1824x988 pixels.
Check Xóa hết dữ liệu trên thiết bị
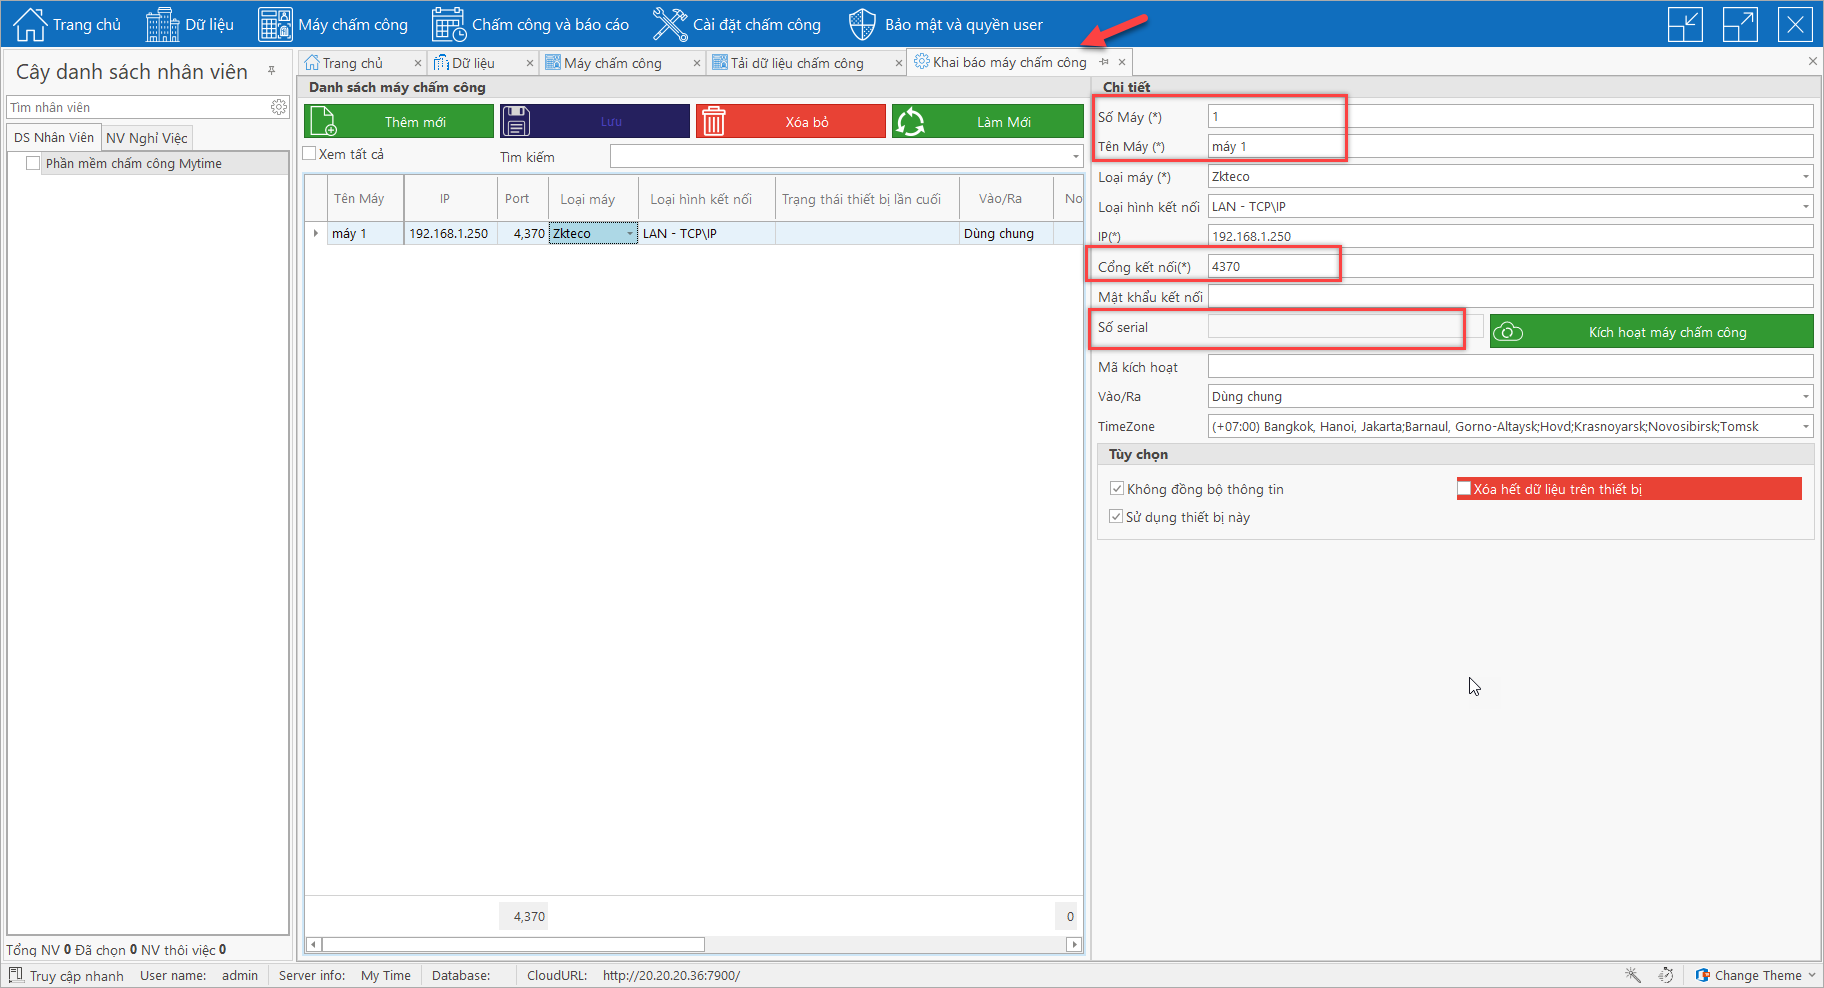point(1465,489)
